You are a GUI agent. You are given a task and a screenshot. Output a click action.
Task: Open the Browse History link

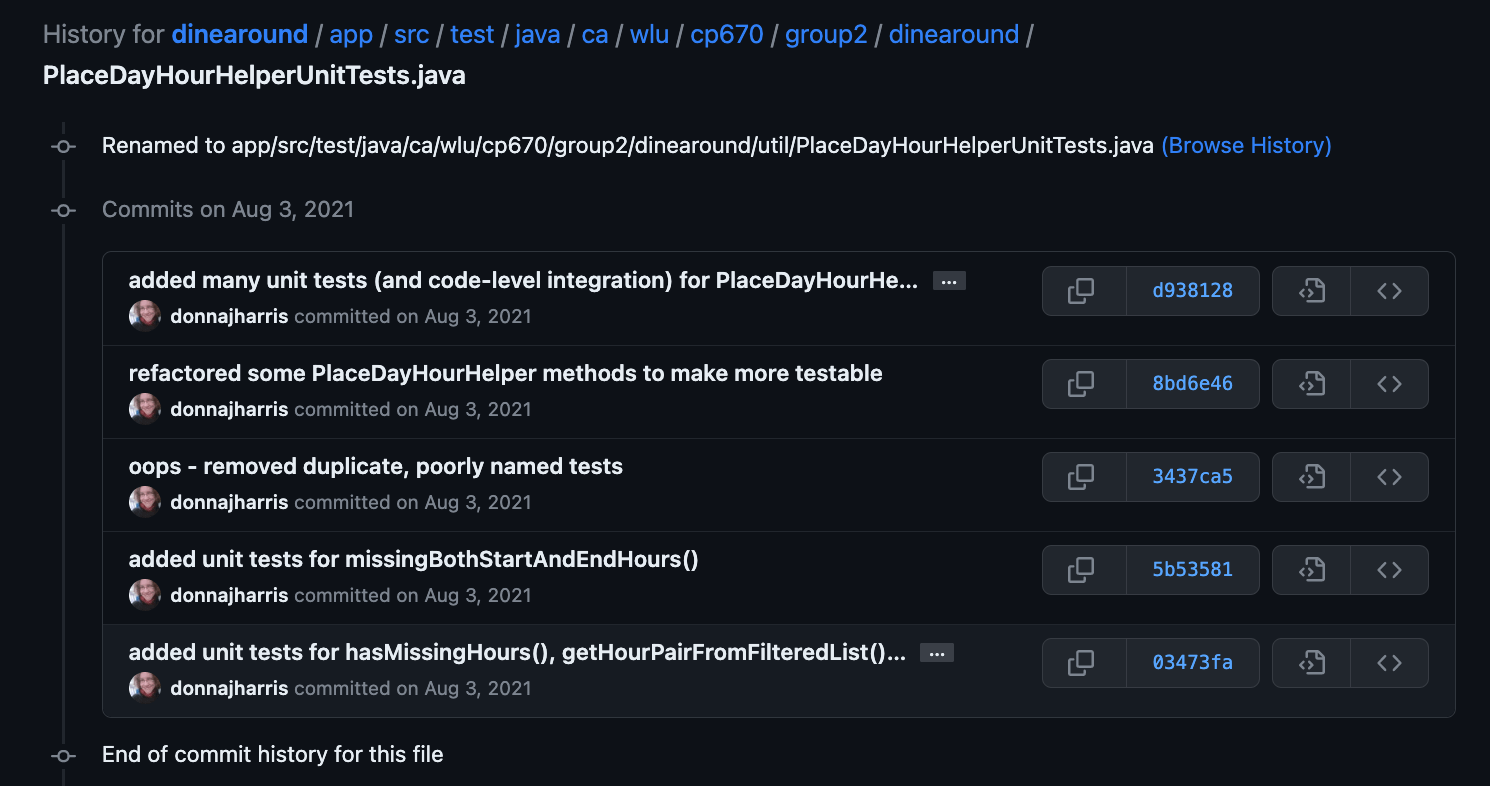tap(1246, 145)
